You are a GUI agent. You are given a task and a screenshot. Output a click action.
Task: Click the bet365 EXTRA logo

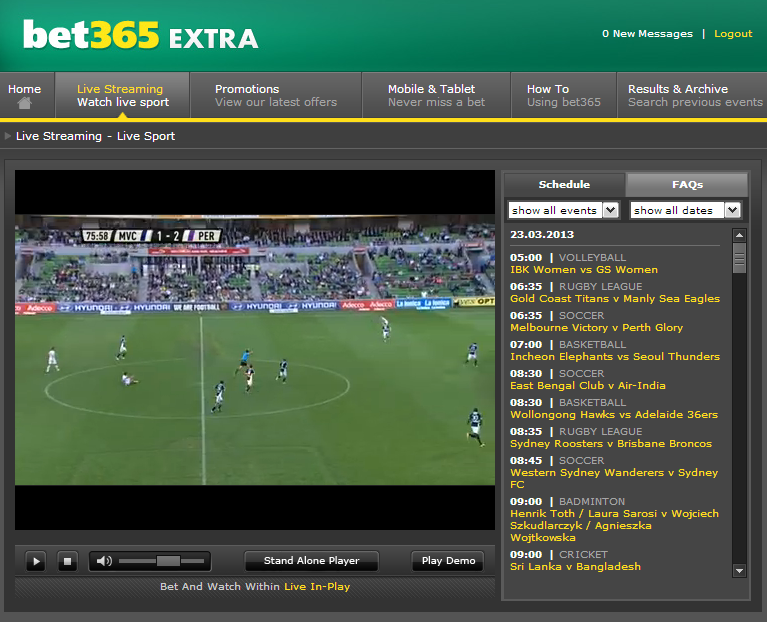[140, 35]
